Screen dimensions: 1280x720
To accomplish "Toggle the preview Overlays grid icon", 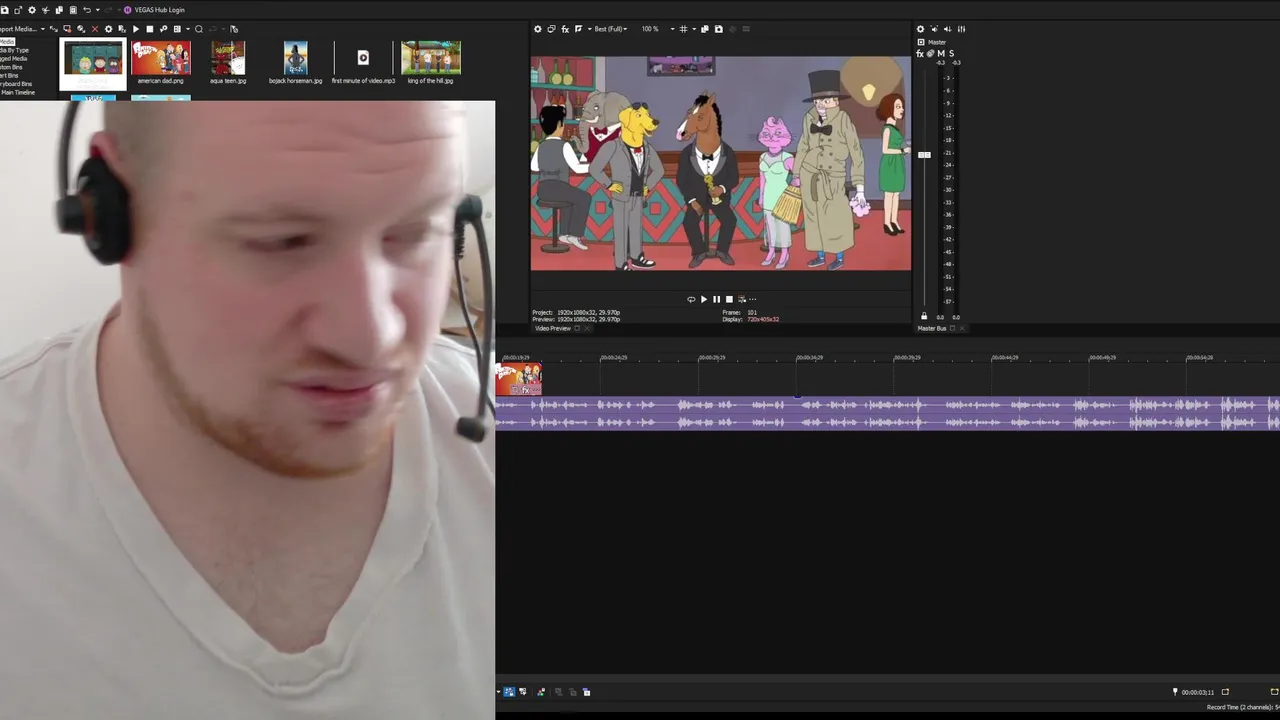I will 683,29.
